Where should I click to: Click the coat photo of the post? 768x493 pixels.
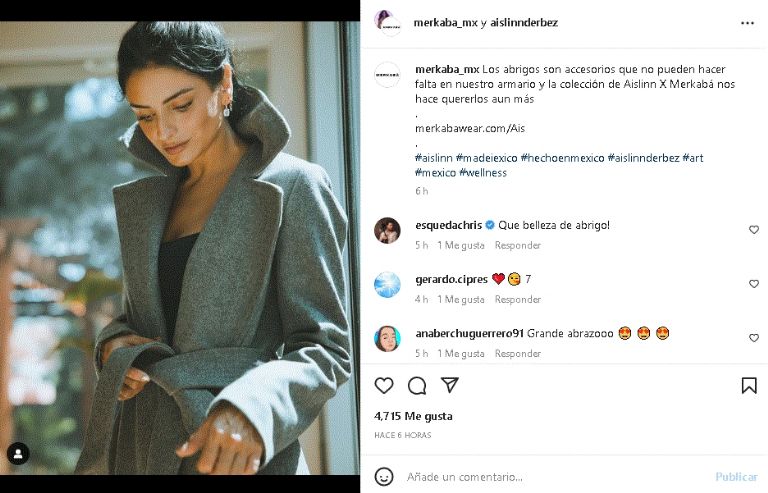click(x=180, y=245)
